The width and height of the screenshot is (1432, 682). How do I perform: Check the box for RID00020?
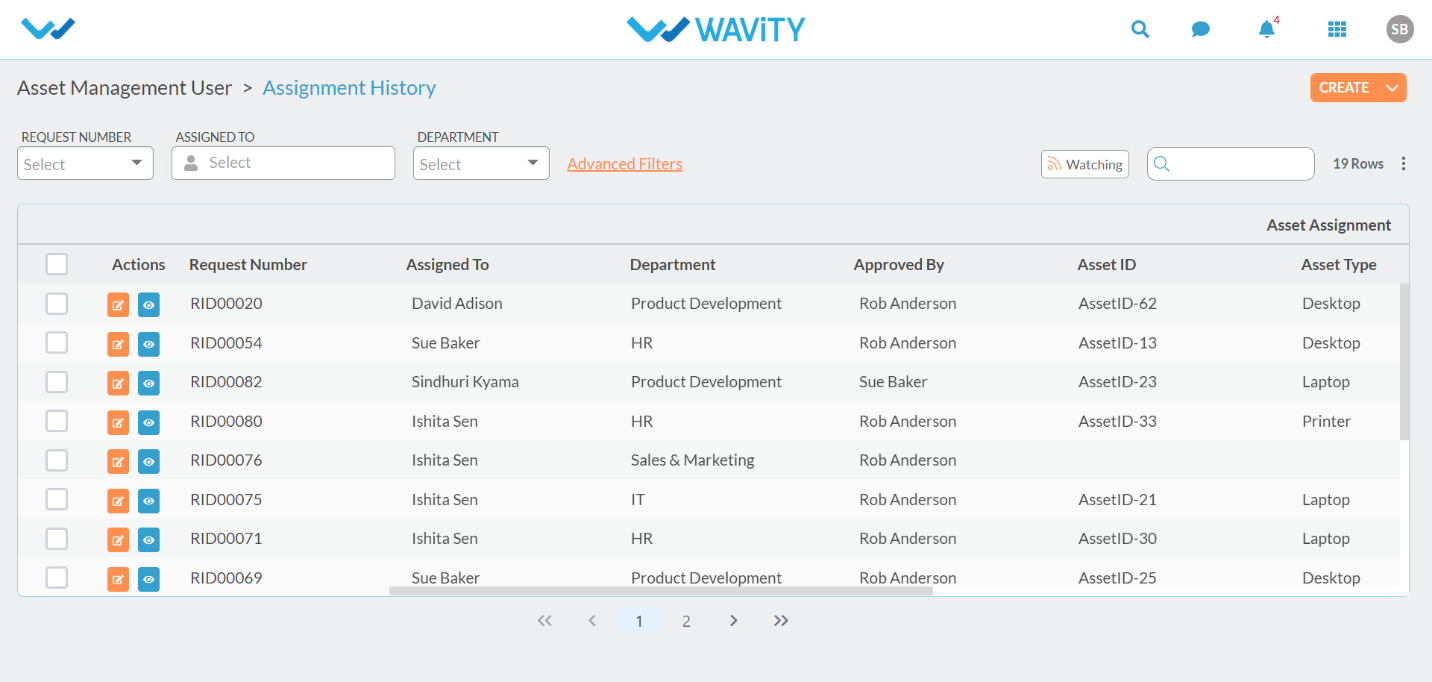[x=57, y=304]
